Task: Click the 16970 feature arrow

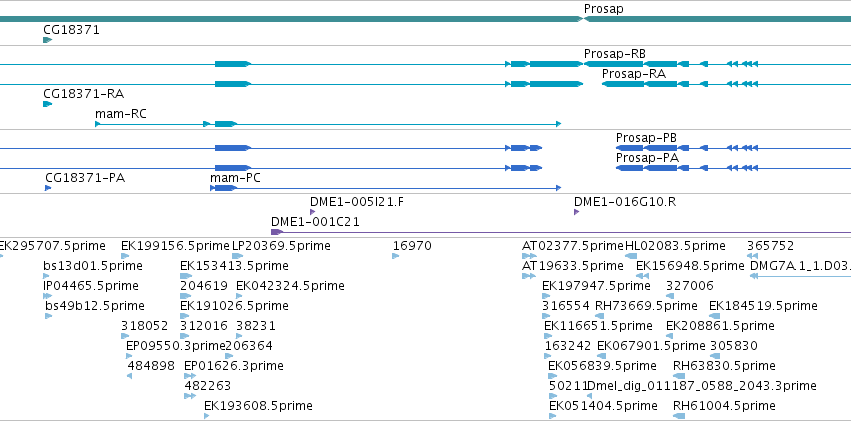Action: [396, 256]
